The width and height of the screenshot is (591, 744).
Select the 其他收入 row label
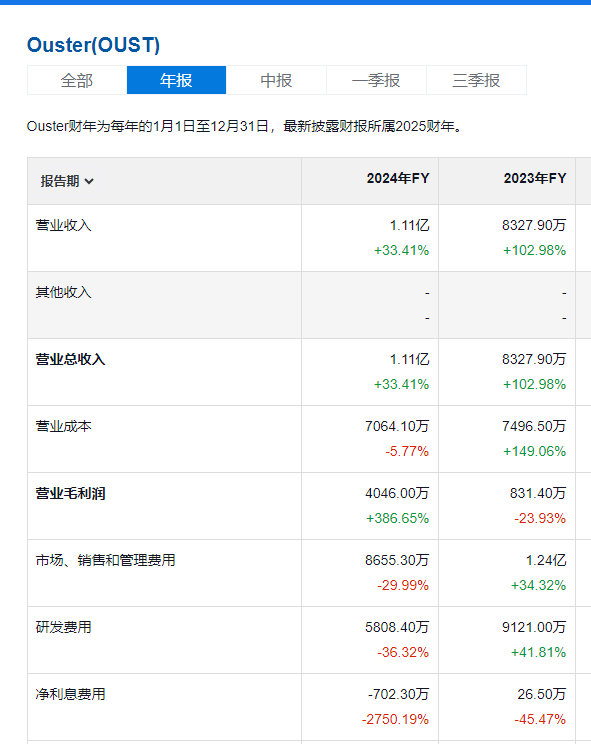[64, 292]
